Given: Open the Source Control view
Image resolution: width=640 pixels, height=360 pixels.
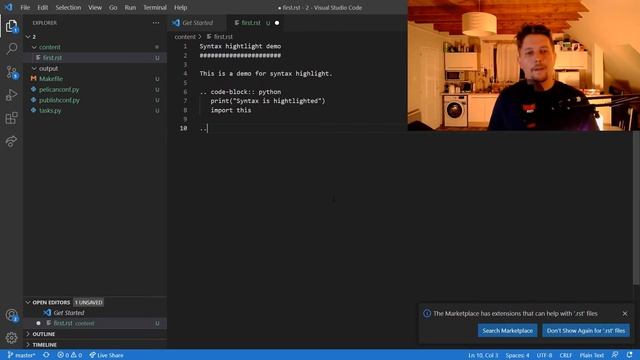Looking at the screenshot, I should (x=11, y=72).
